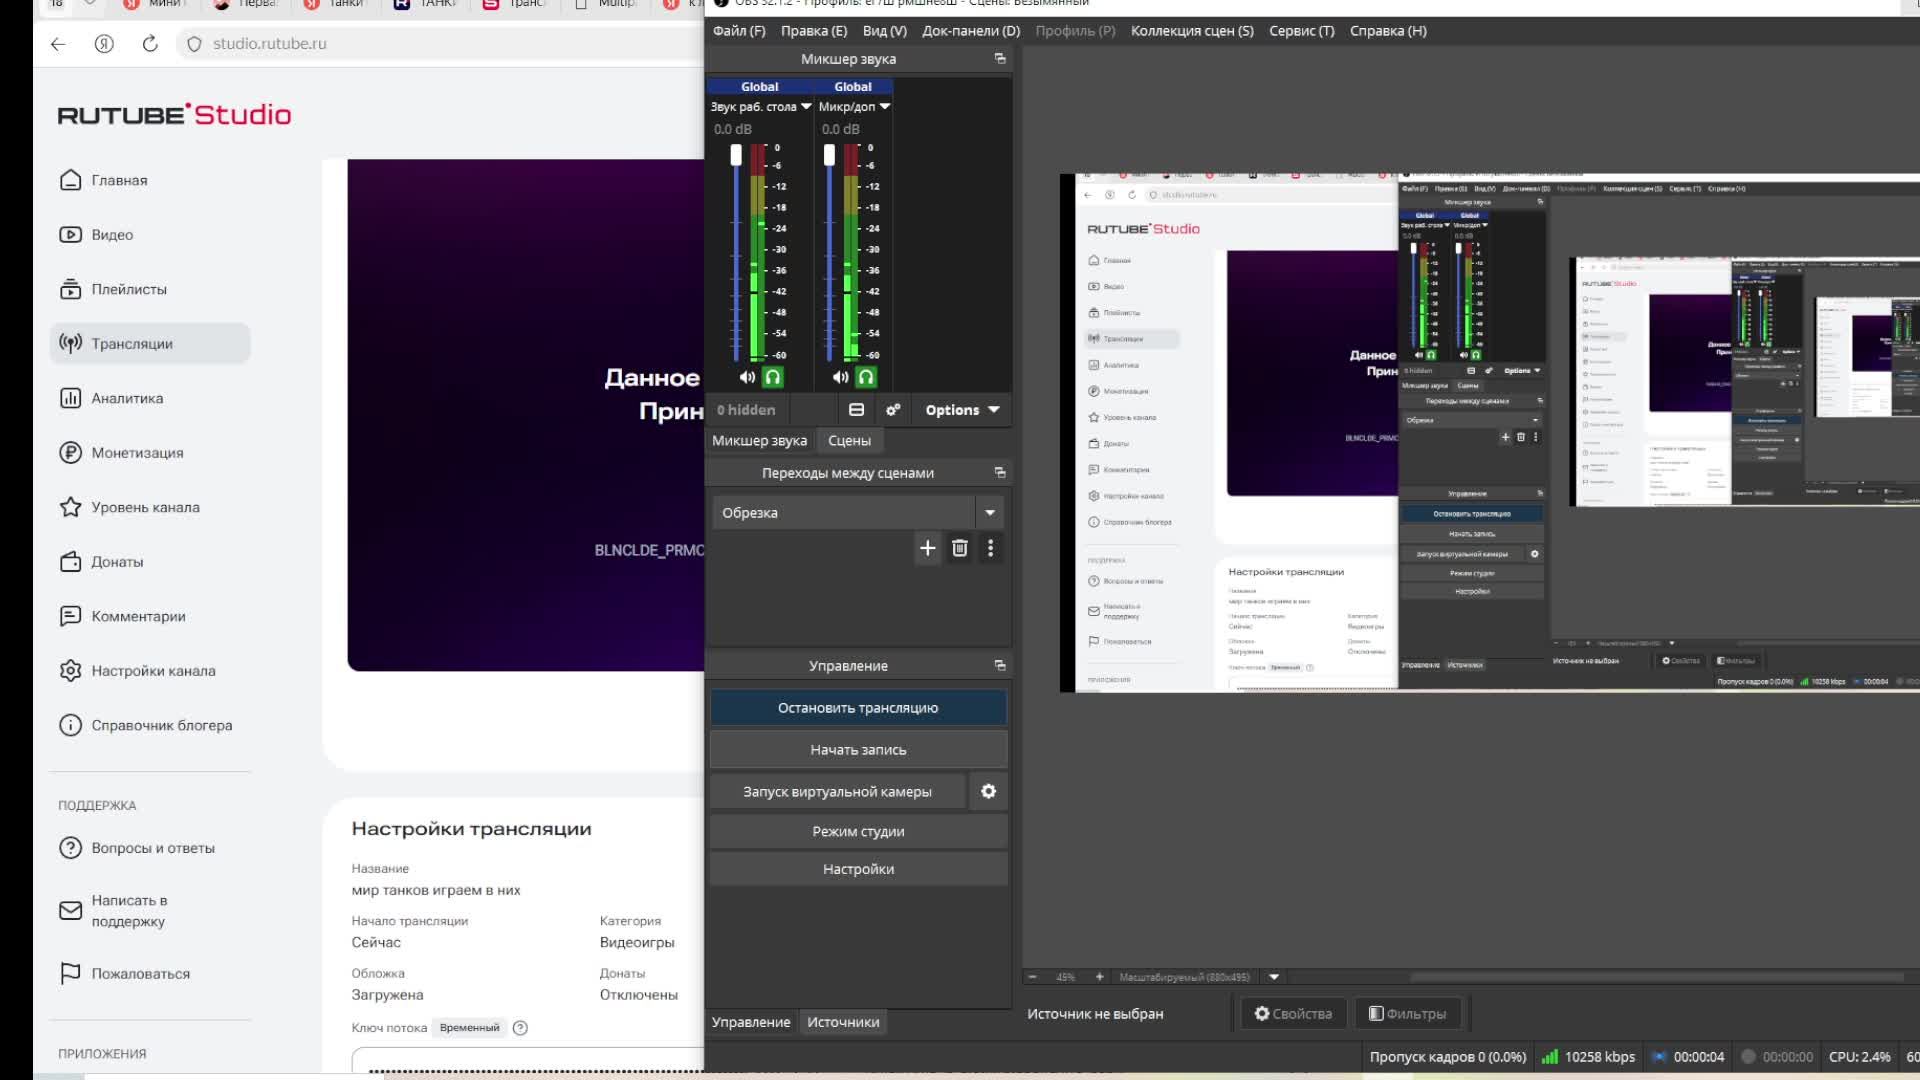Open virtual camera settings gear
The image size is (1920, 1080).
point(989,792)
